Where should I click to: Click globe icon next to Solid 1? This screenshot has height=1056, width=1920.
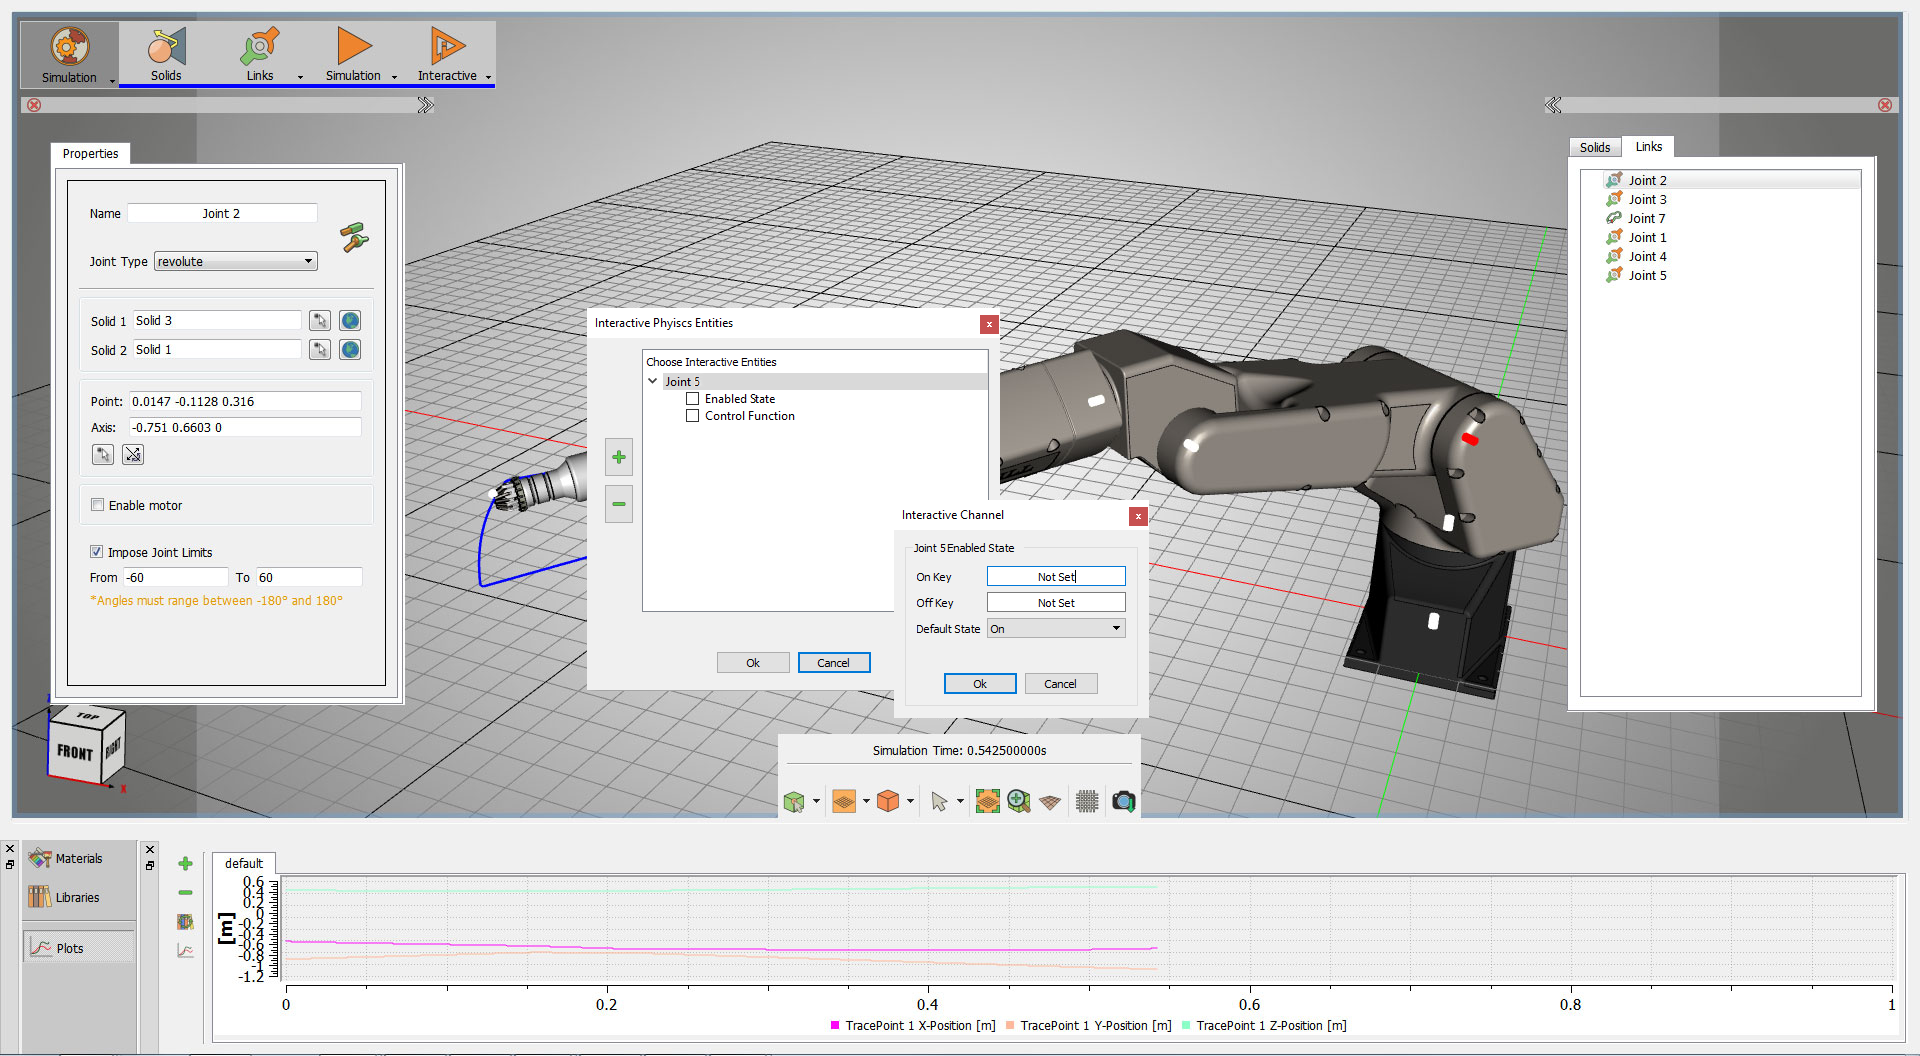click(x=350, y=321)
